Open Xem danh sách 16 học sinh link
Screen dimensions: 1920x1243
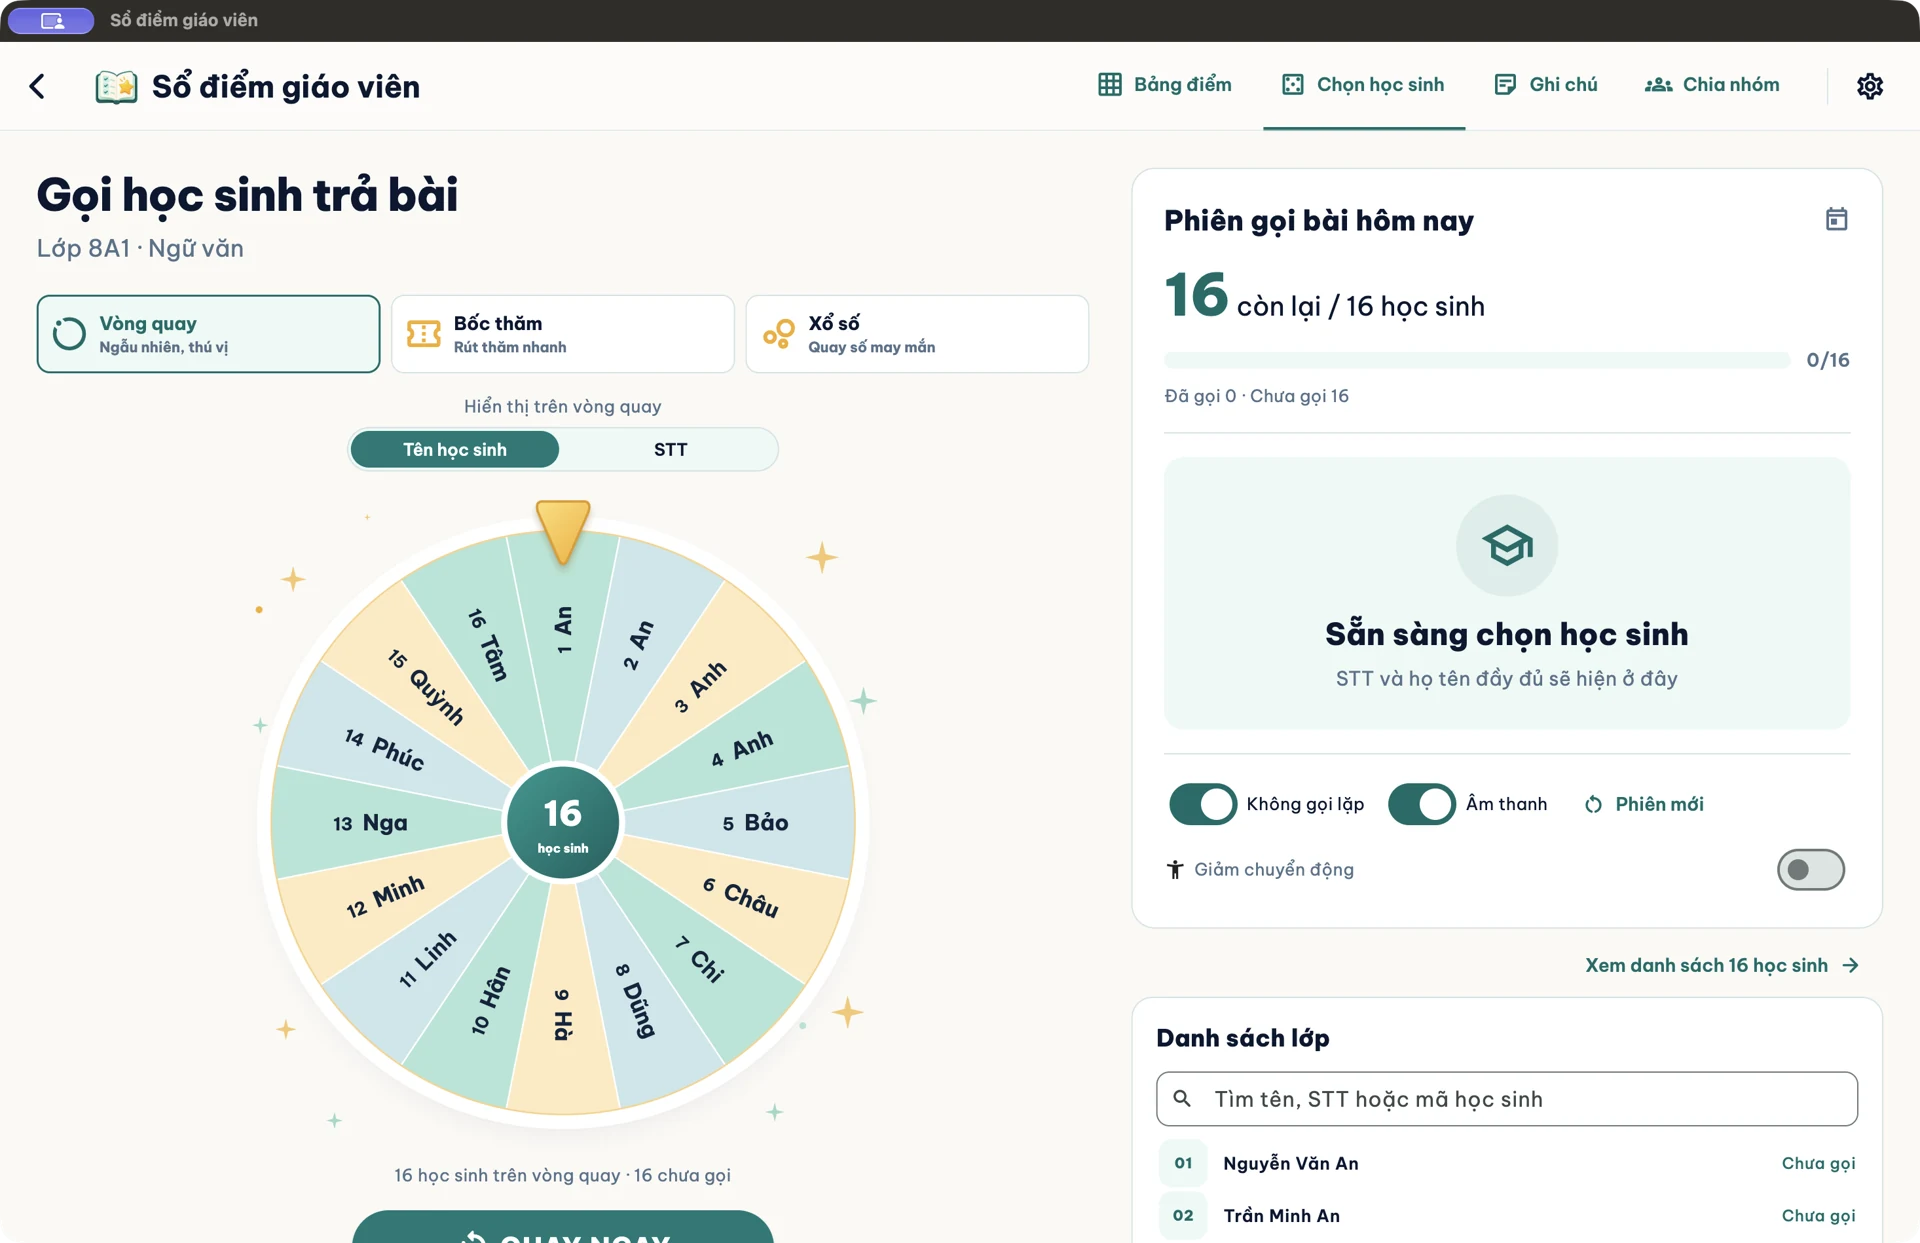(x=1722, y=965)
